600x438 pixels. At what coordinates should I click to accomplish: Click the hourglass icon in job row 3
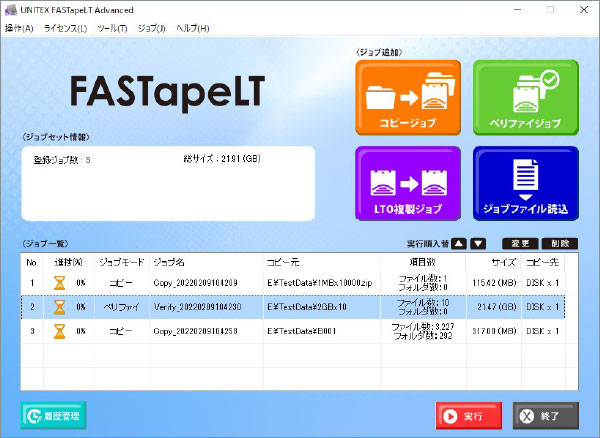pos(59,331)
